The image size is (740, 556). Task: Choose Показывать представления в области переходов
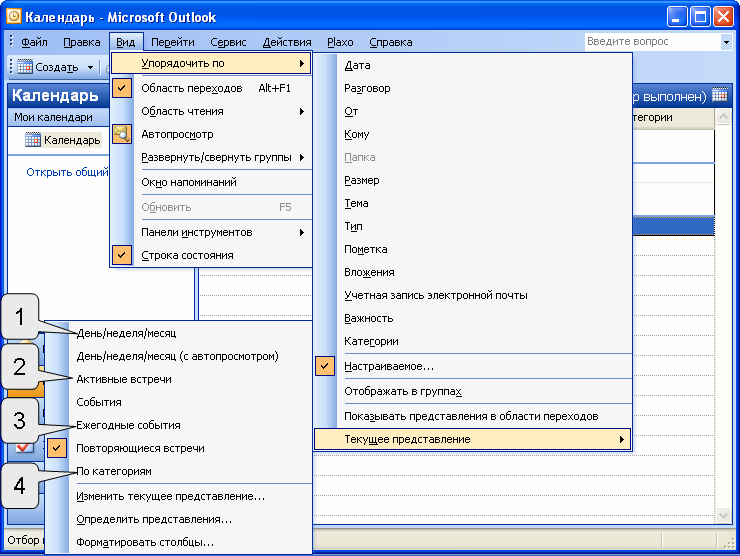pyautogui.click(x=473, y=416)
